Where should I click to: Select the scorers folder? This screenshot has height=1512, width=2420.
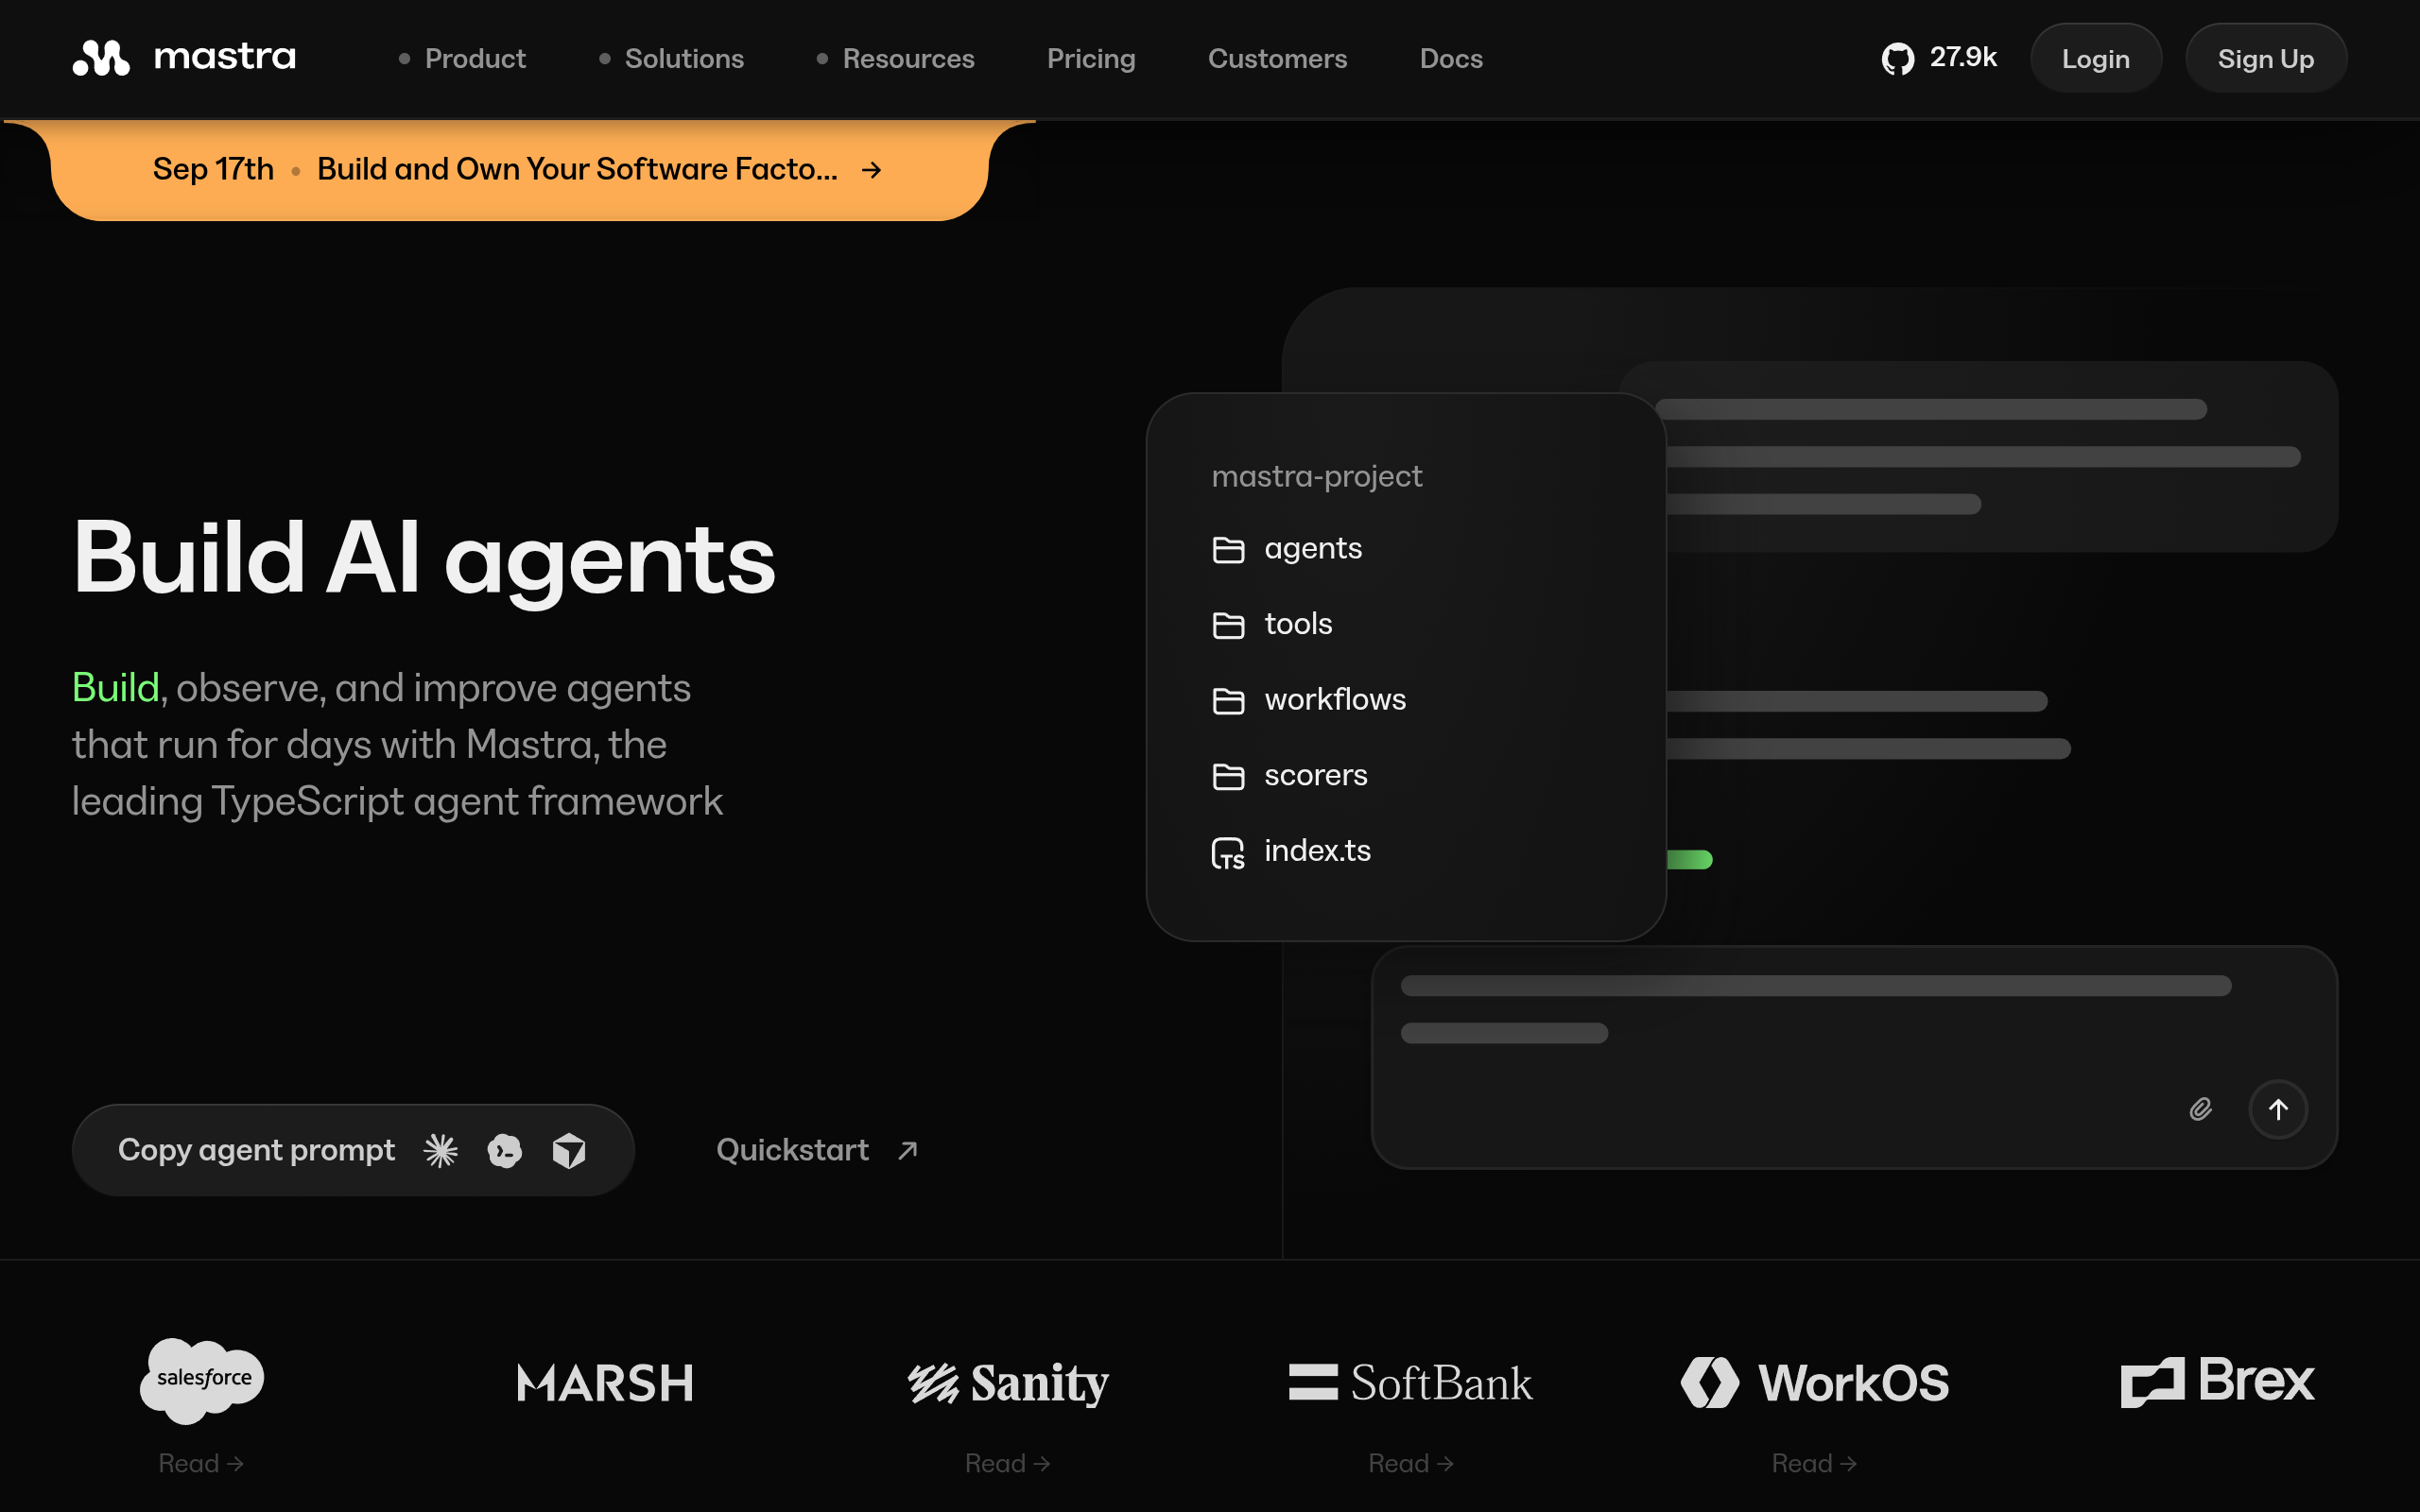tap(1290, 775)
